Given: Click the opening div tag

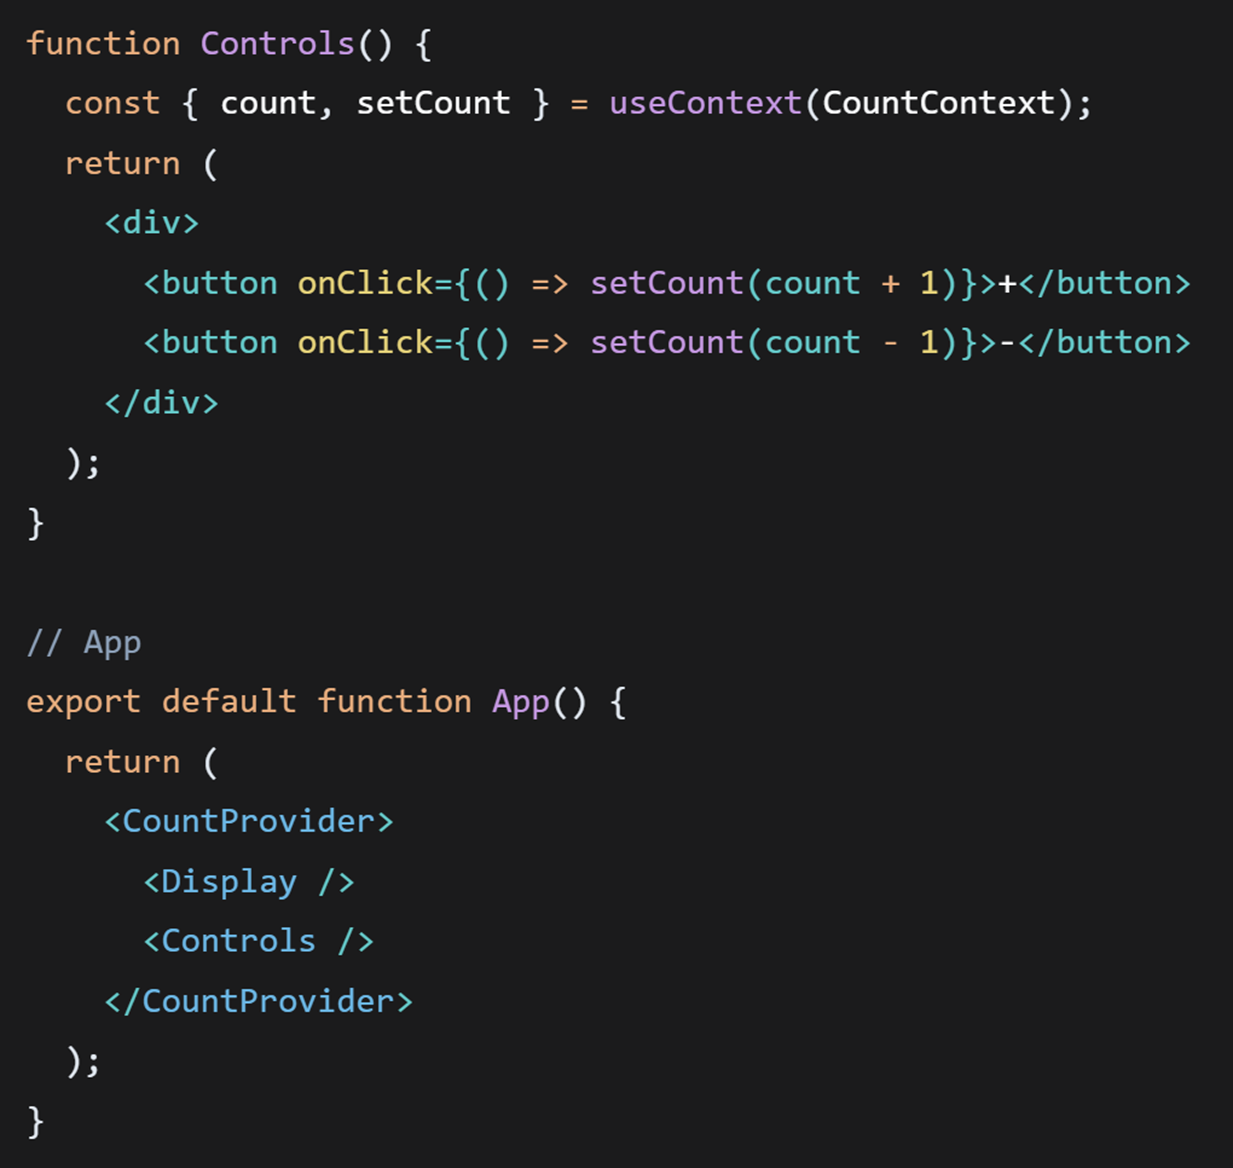Looking at the screenshot, I should (x=152, y=223).
